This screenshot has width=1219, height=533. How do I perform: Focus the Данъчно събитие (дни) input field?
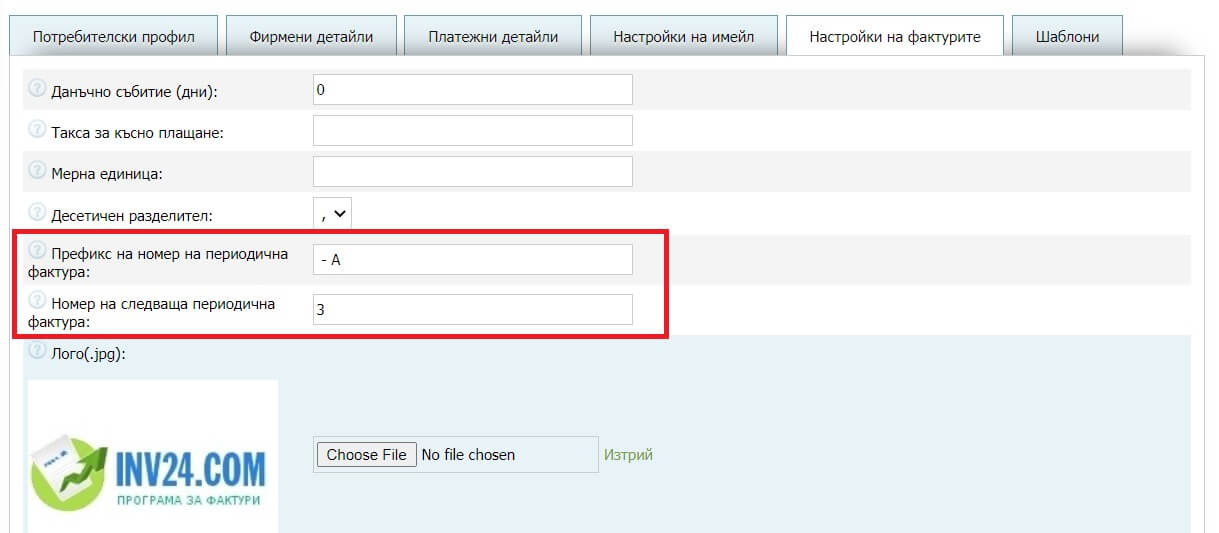[x=472, y=90]
